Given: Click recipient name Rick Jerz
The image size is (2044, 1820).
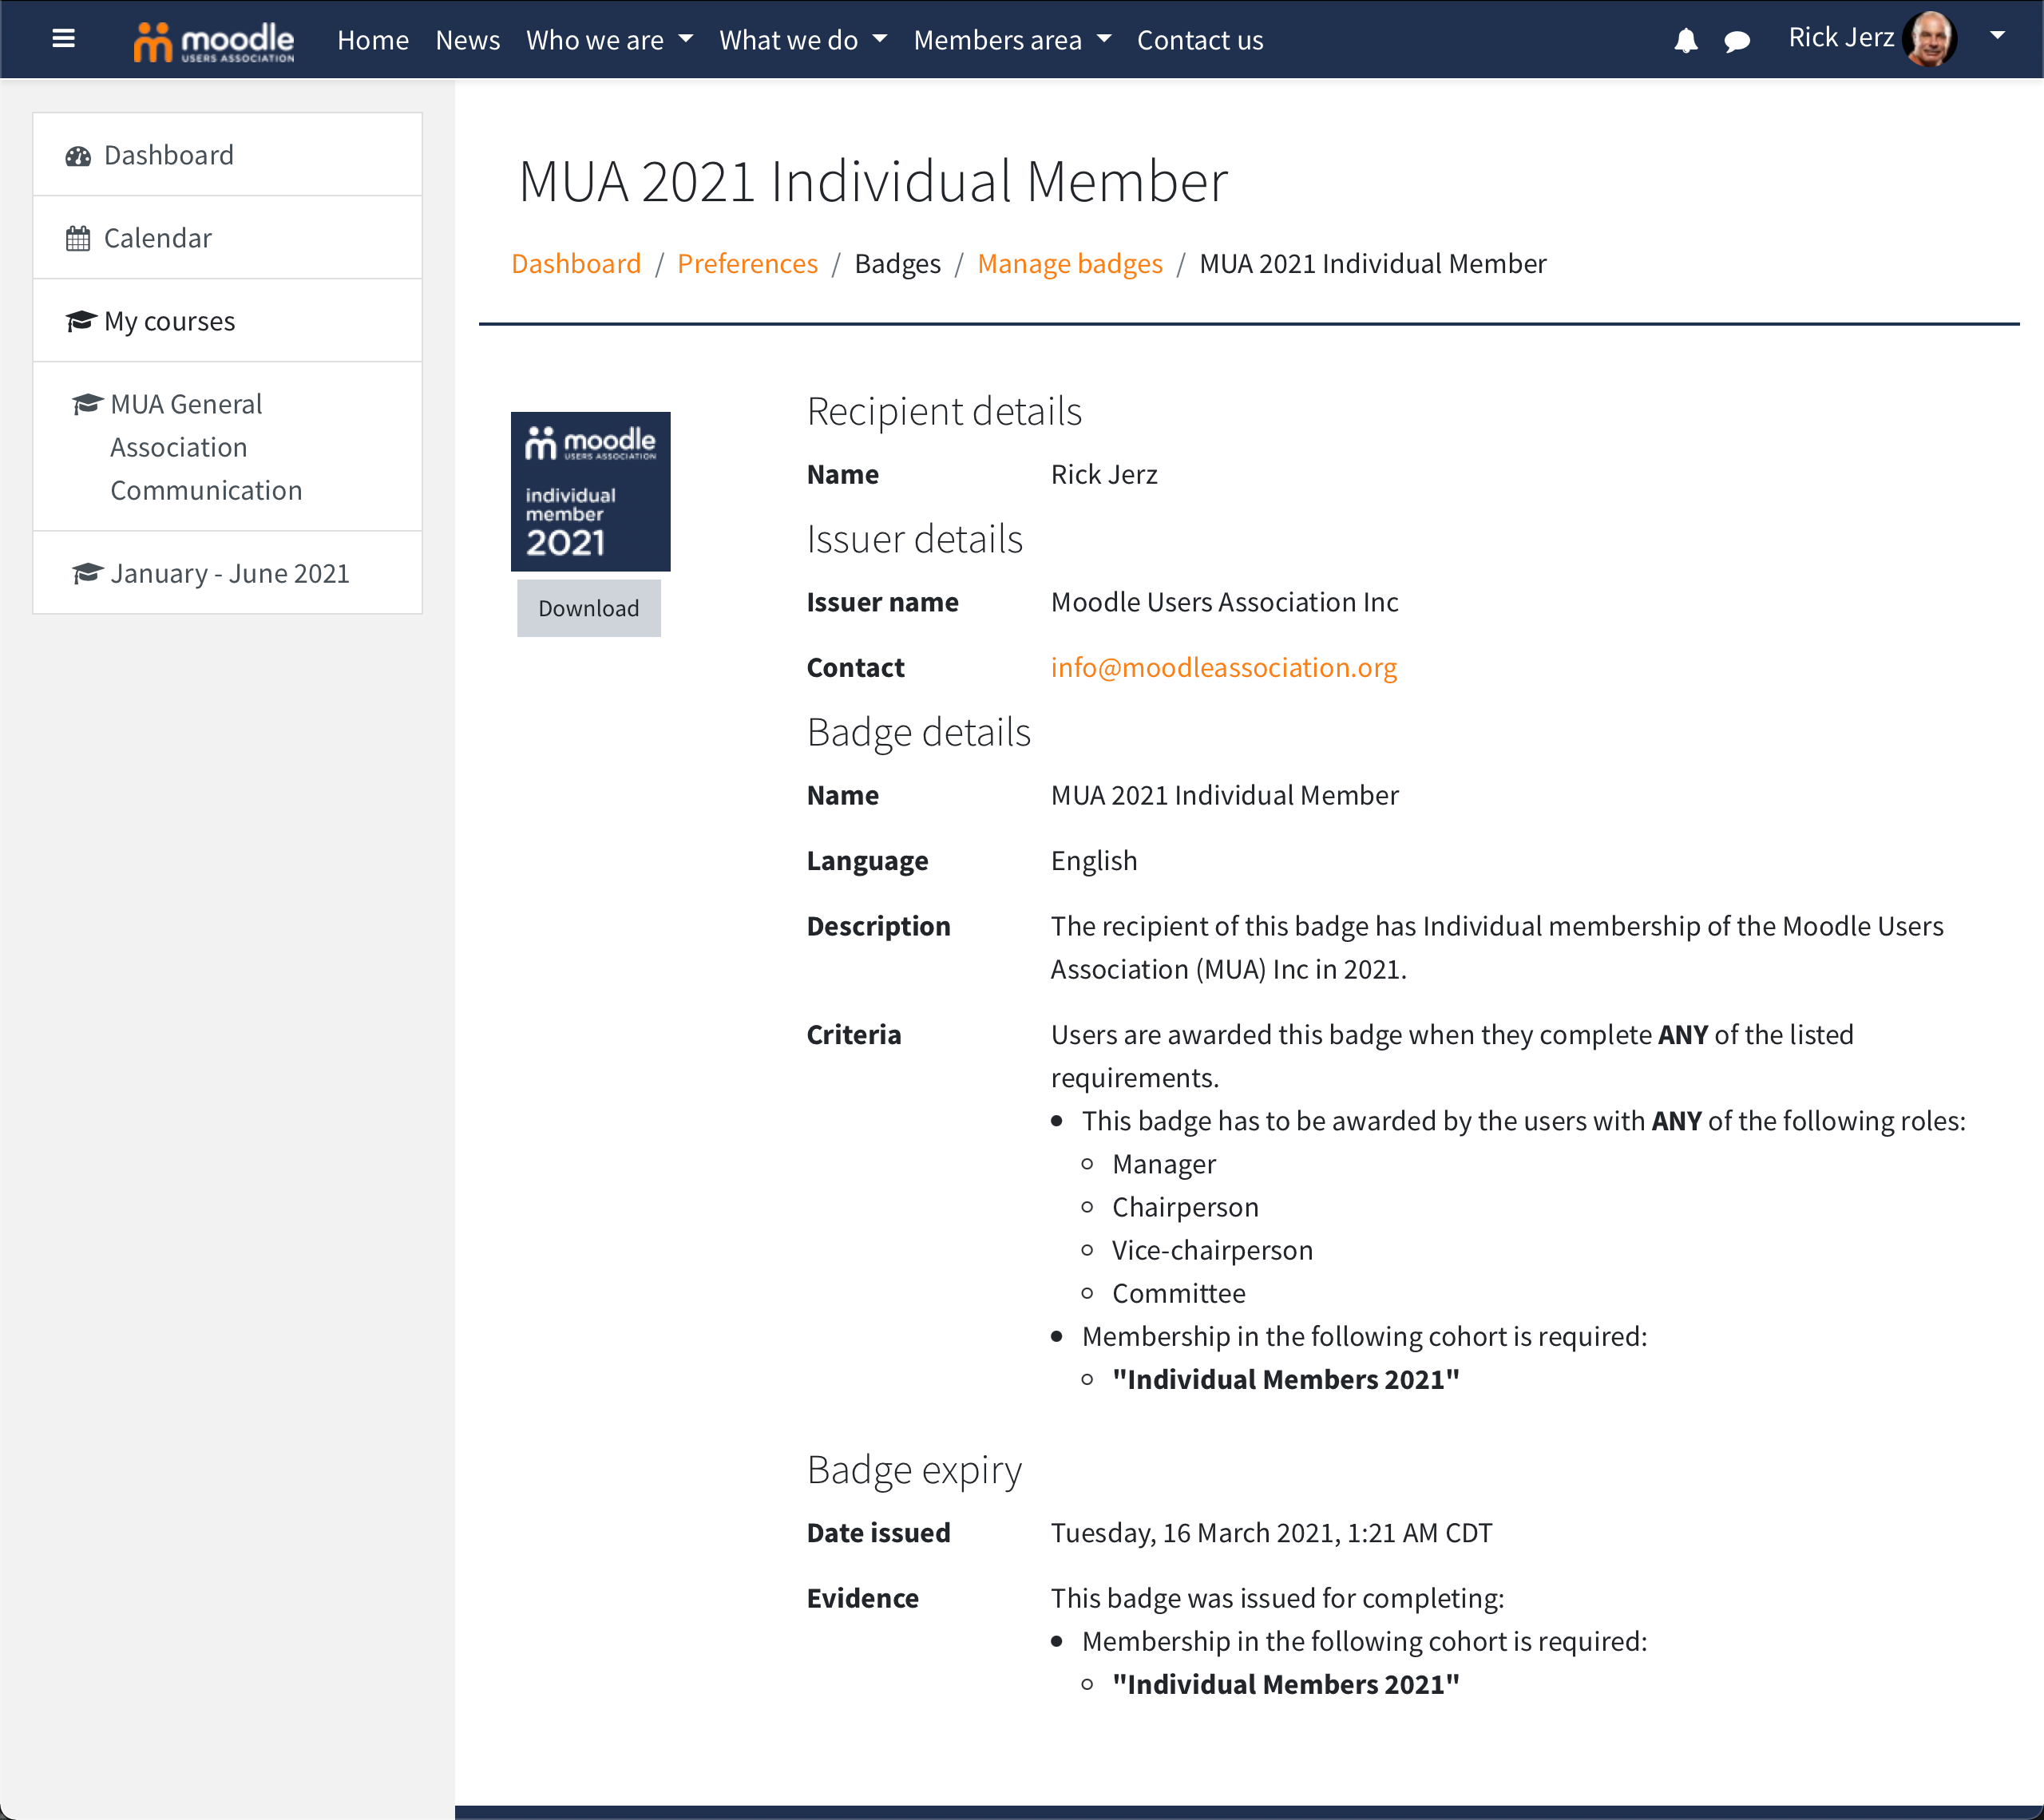Looking at the screenshot, I should click(1104, 474).
